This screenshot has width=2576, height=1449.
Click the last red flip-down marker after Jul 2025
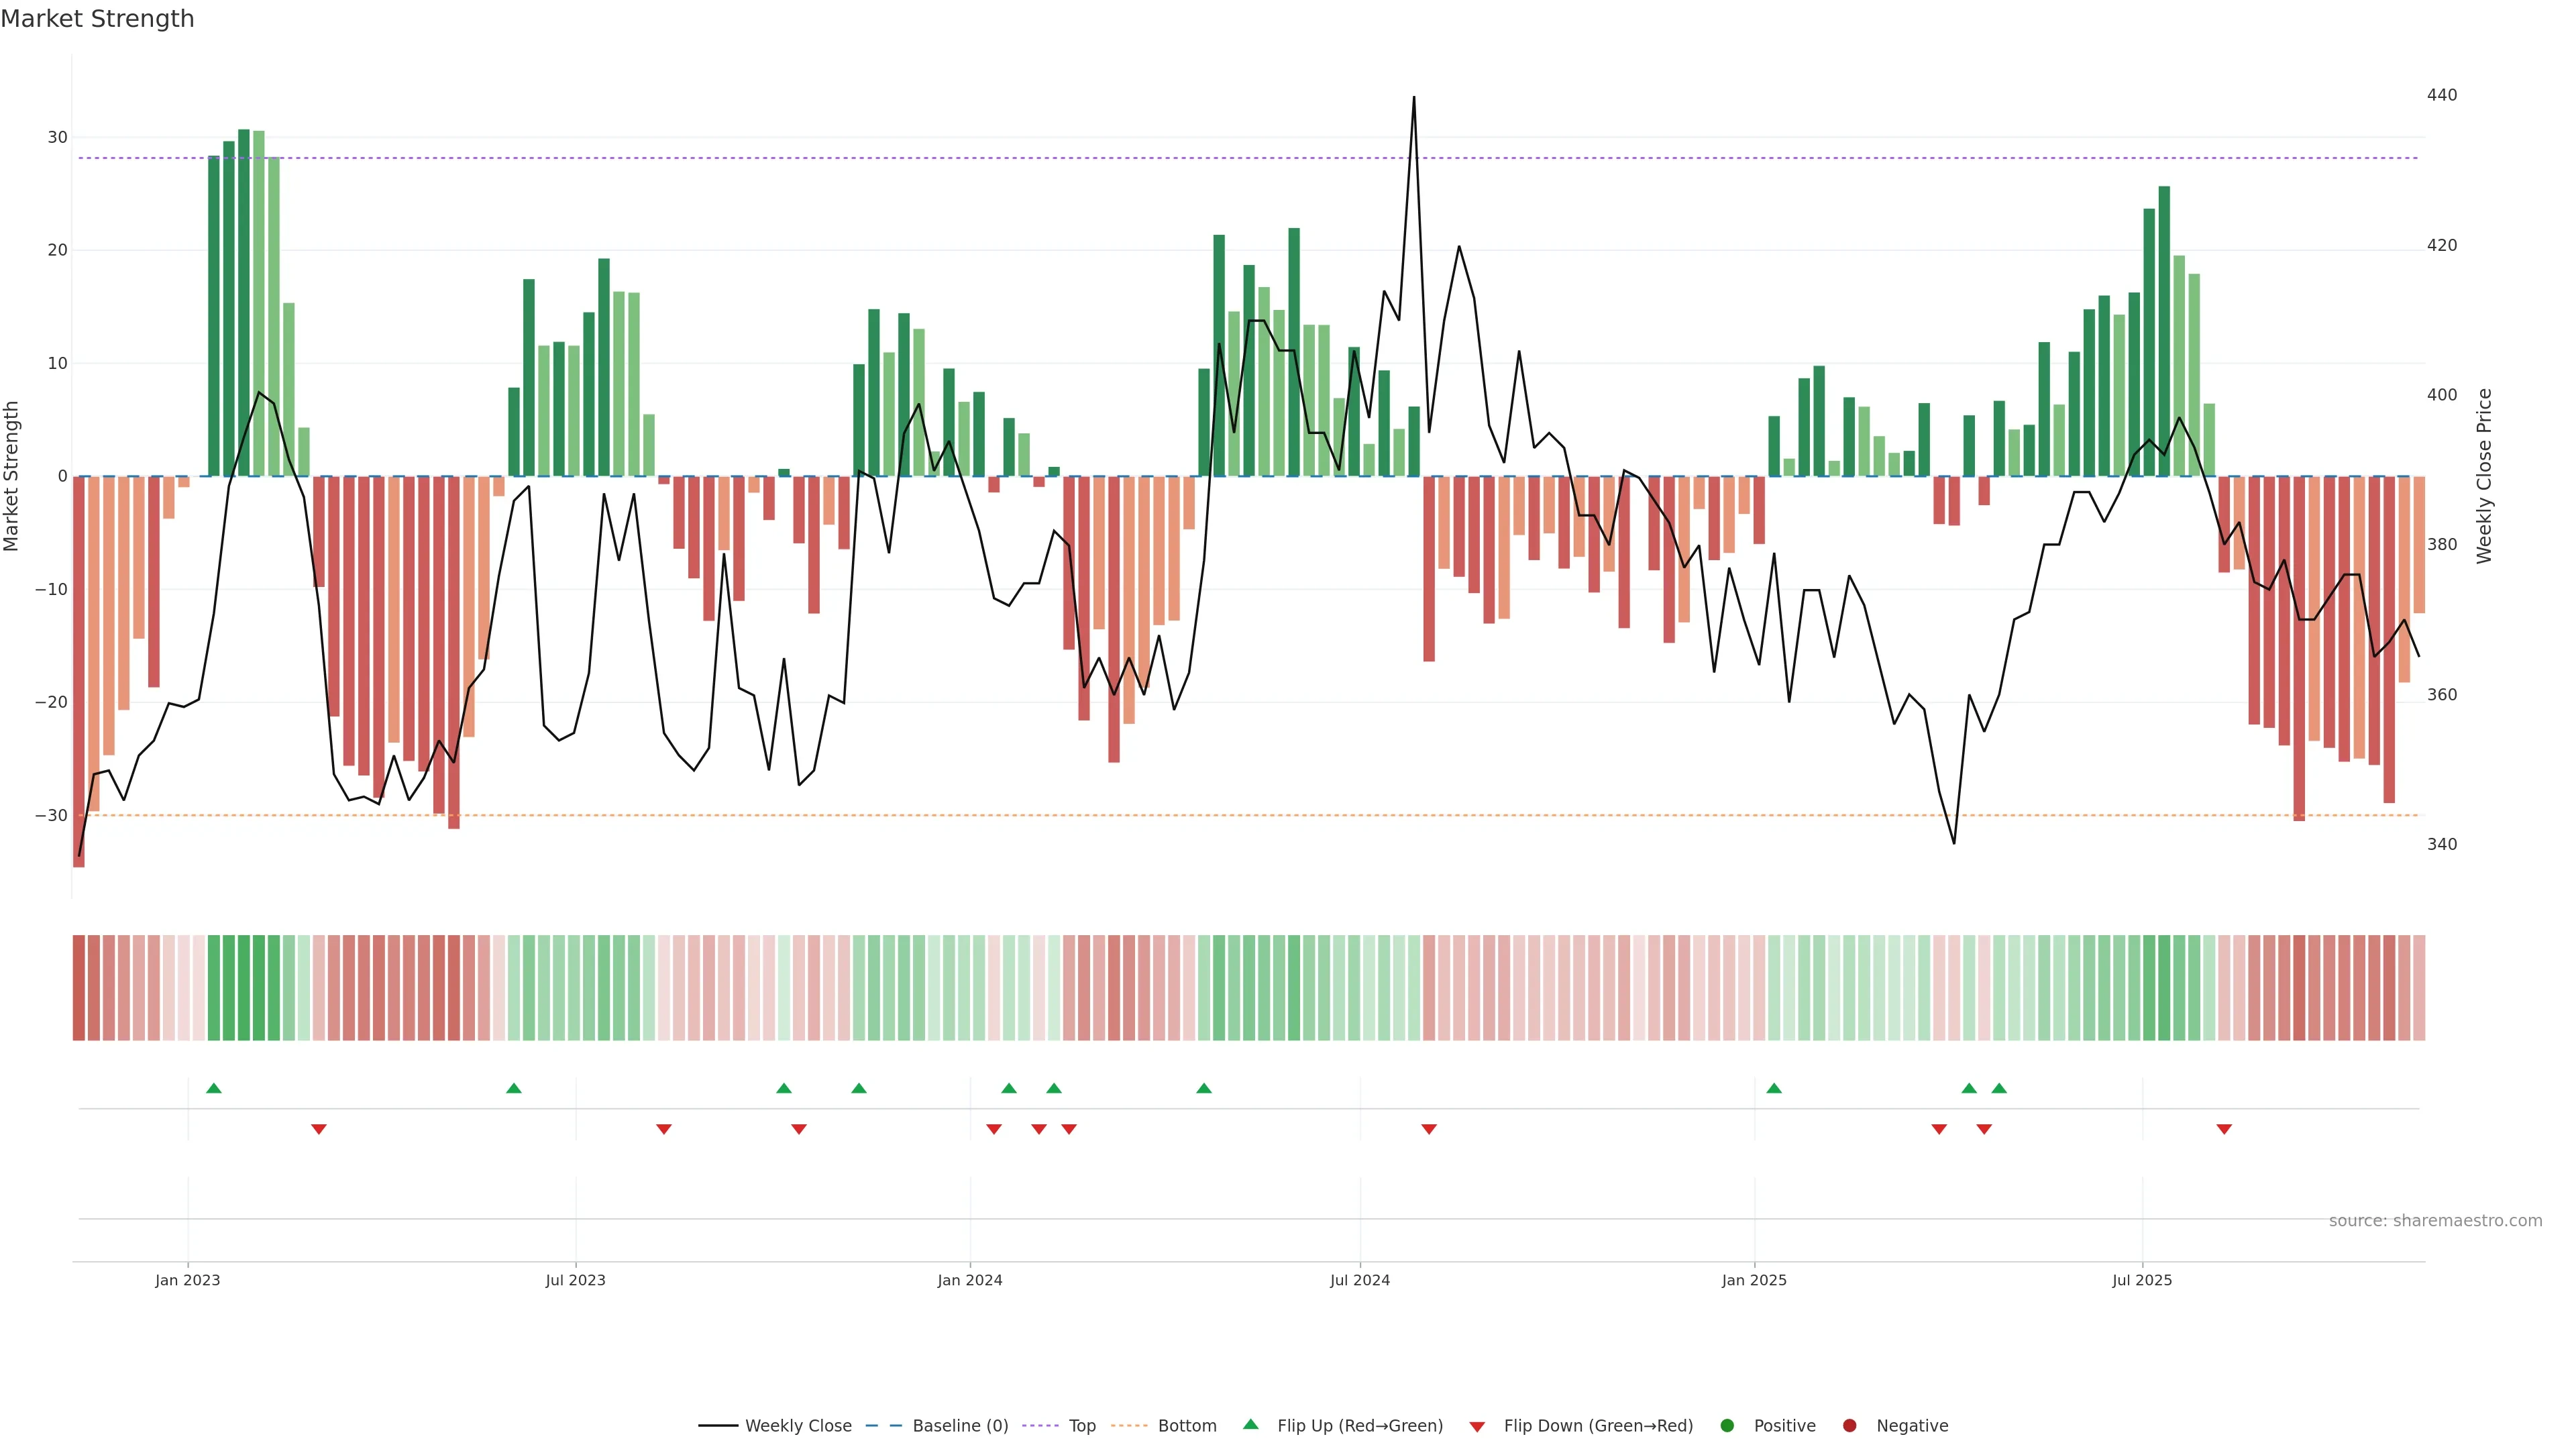2224,1129
